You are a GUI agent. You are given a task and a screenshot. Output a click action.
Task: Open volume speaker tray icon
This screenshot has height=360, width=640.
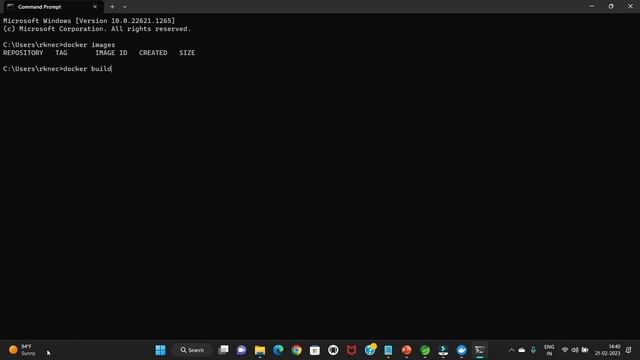pyautogui.click(x=575, y=350)
